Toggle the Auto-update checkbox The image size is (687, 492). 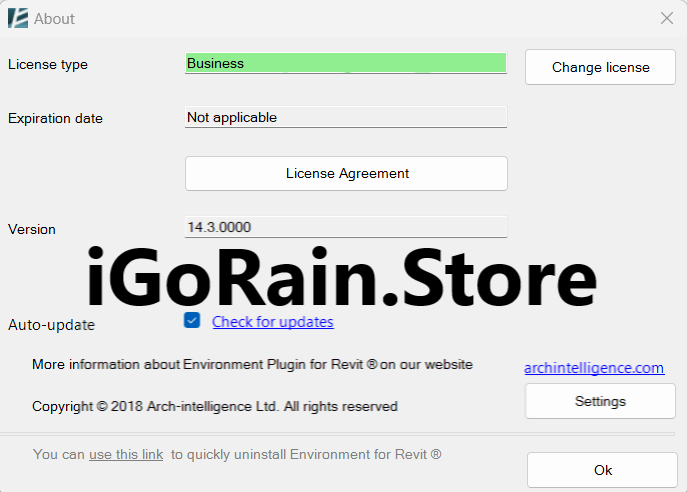pos(193,321)
